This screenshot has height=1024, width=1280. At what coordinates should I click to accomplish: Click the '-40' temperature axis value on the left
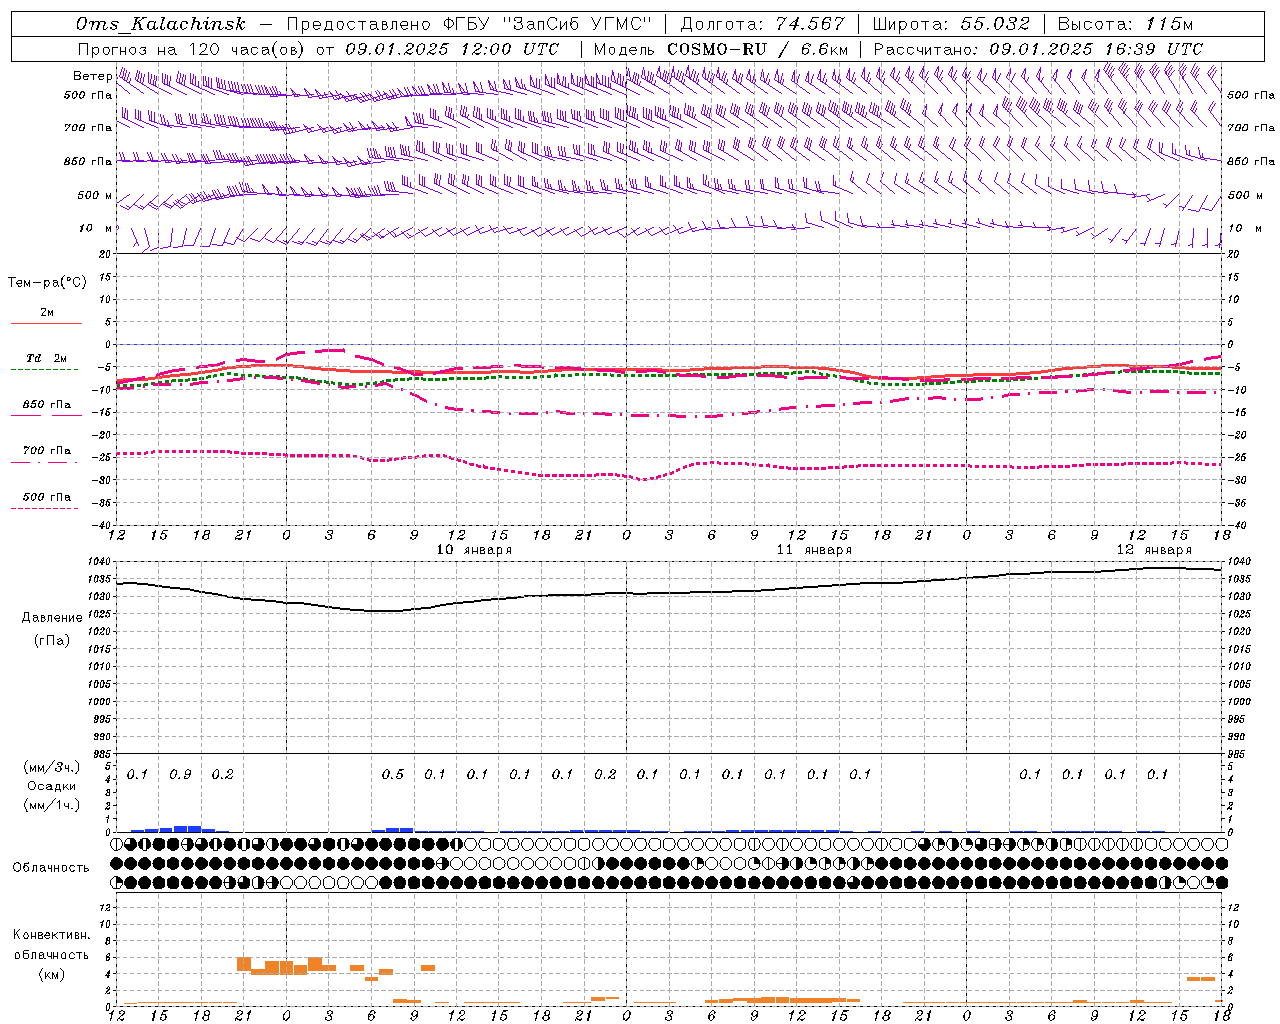pos(103,525)
